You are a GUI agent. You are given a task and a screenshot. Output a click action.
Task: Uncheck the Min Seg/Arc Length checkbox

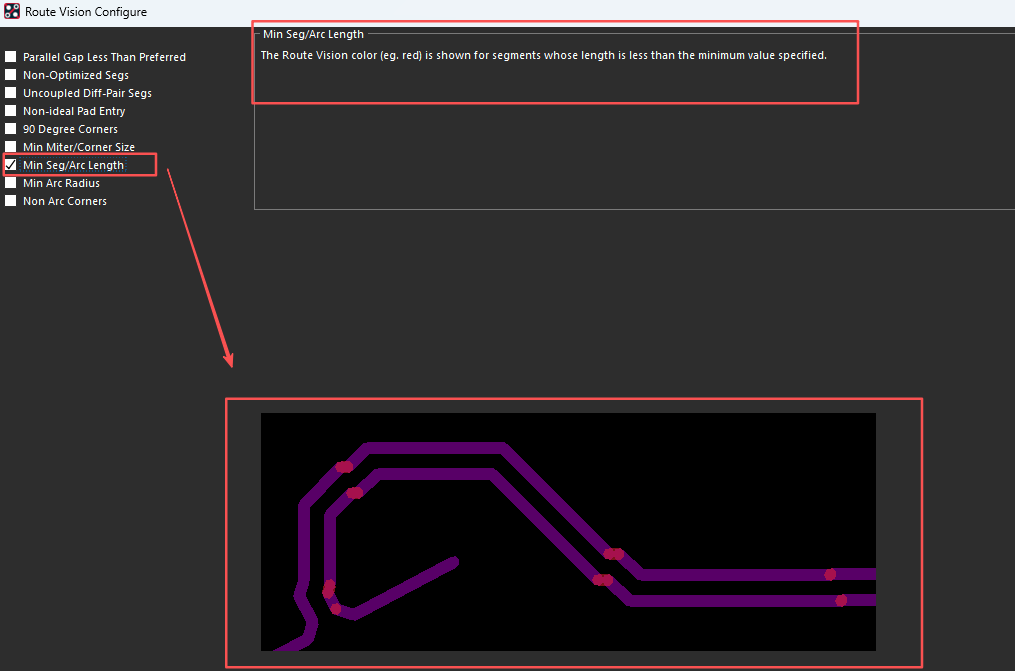(11, 165)
